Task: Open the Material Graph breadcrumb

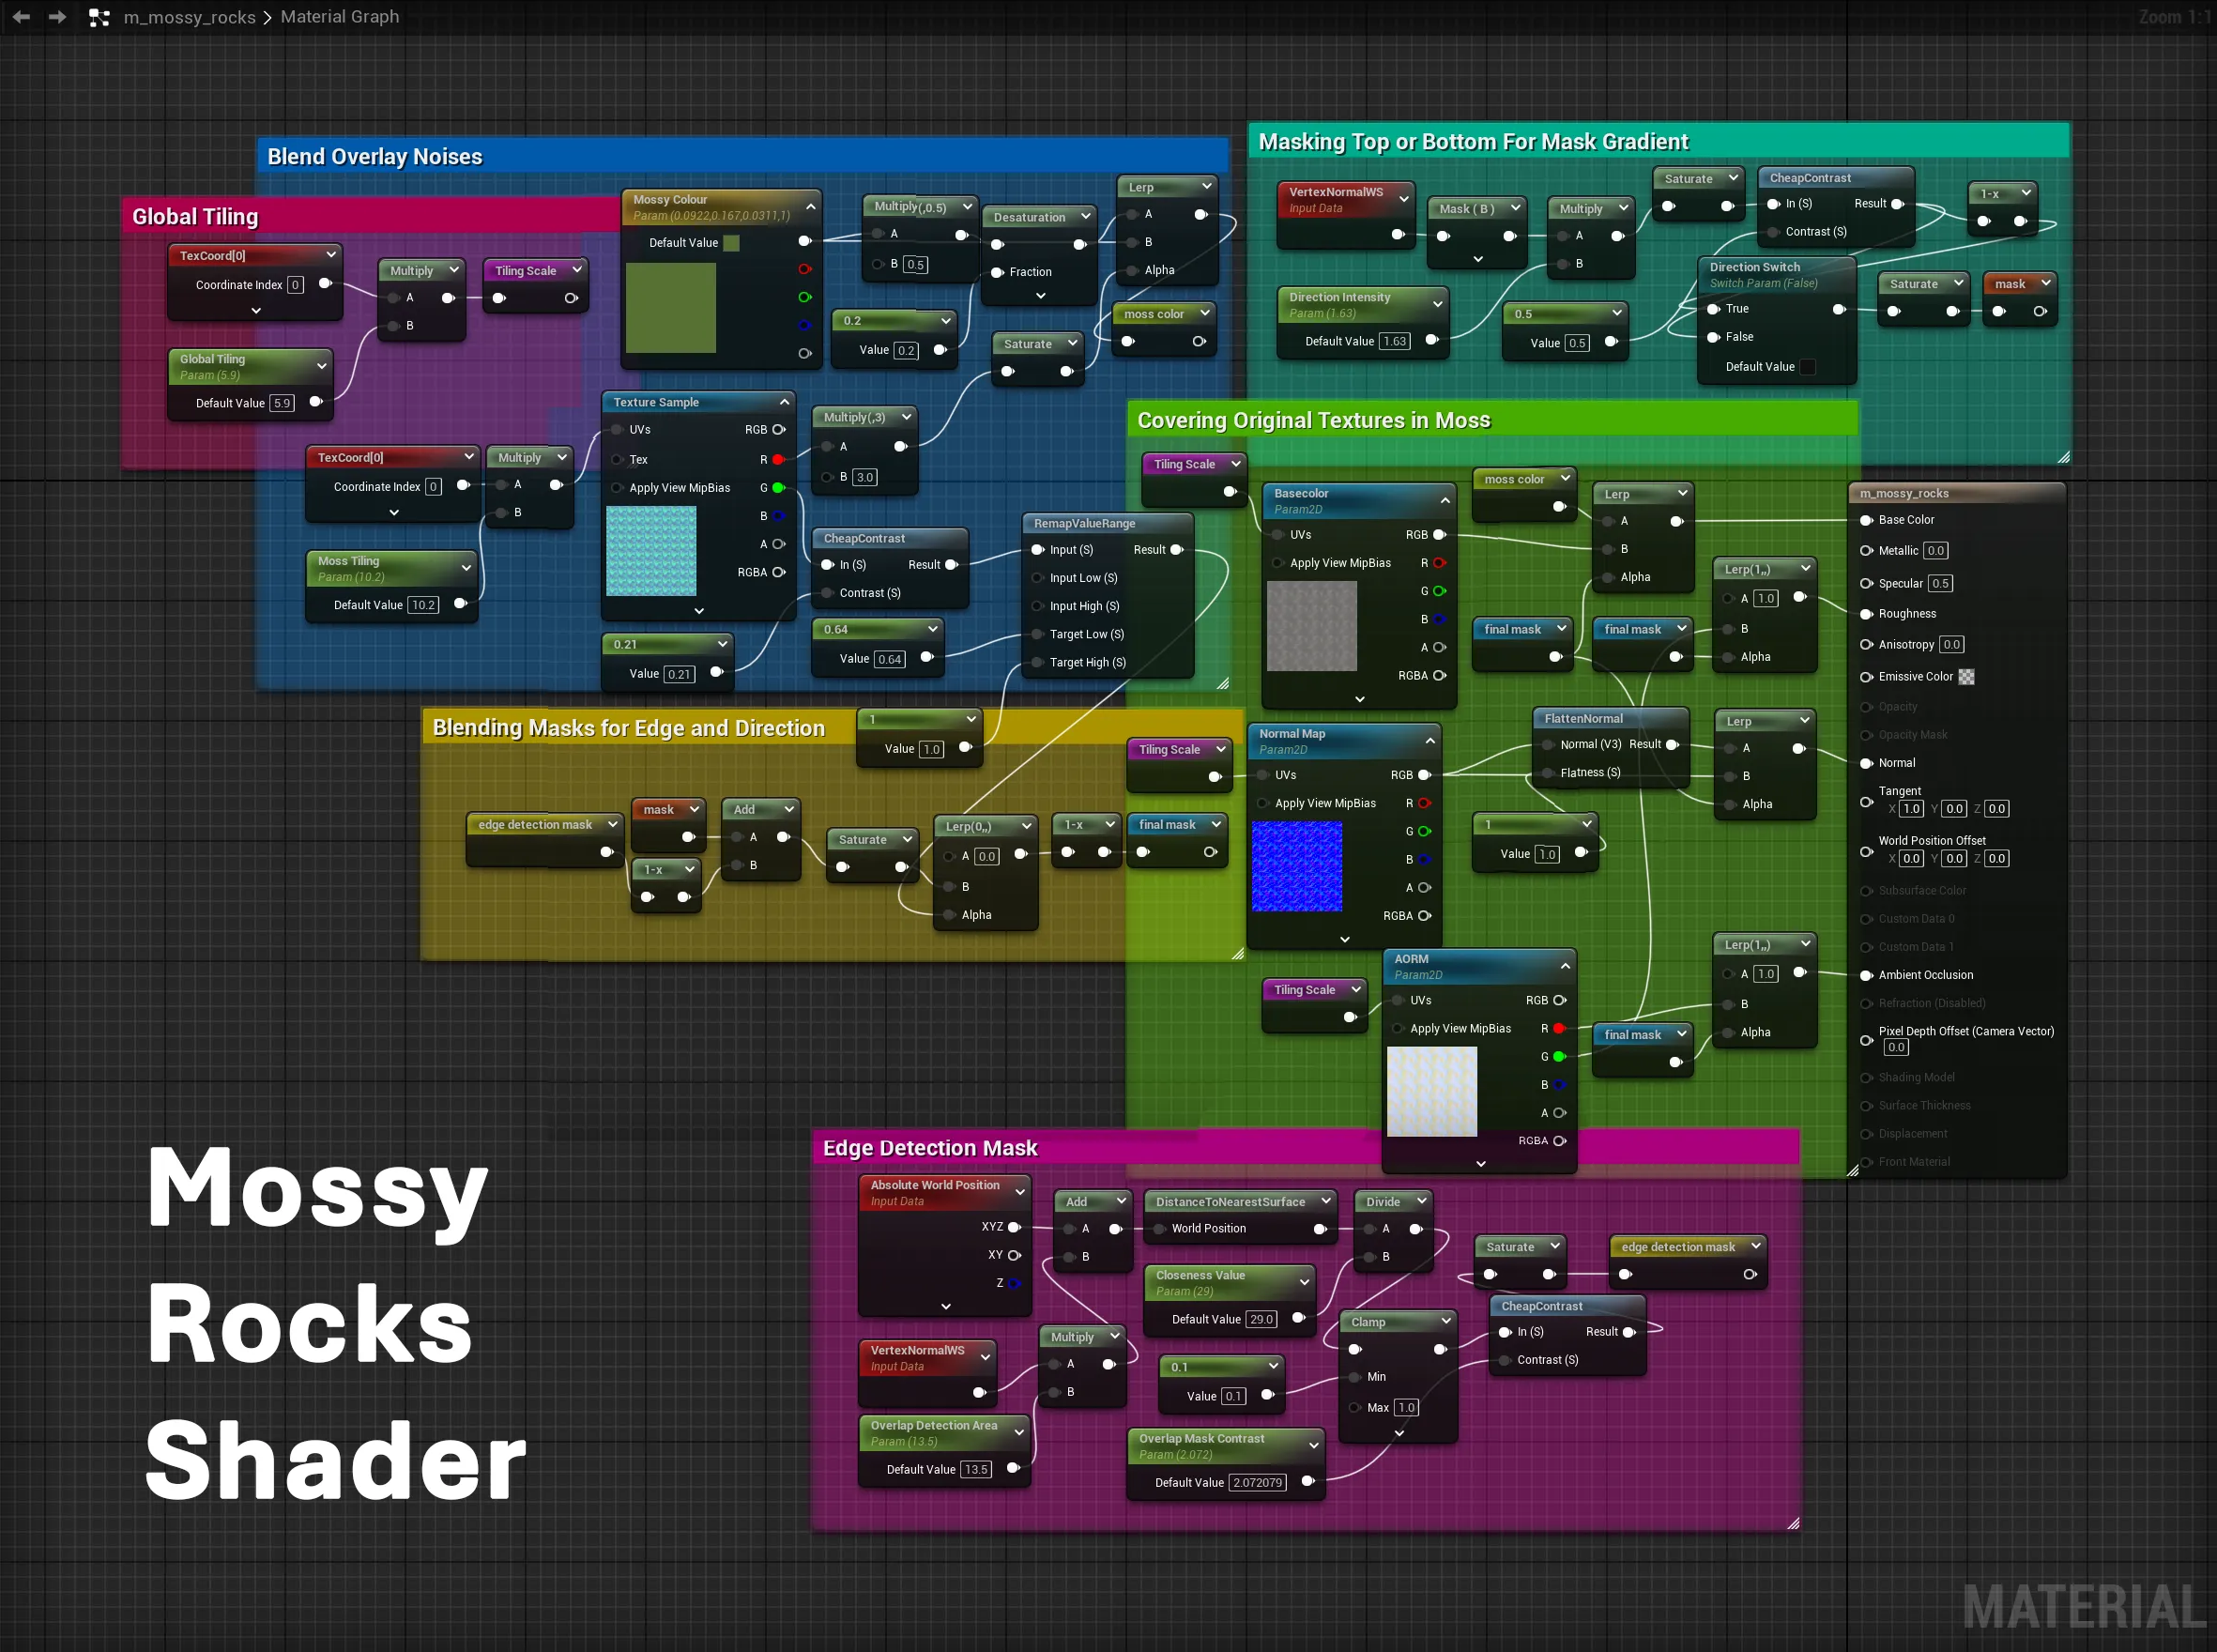Action: 340,17
